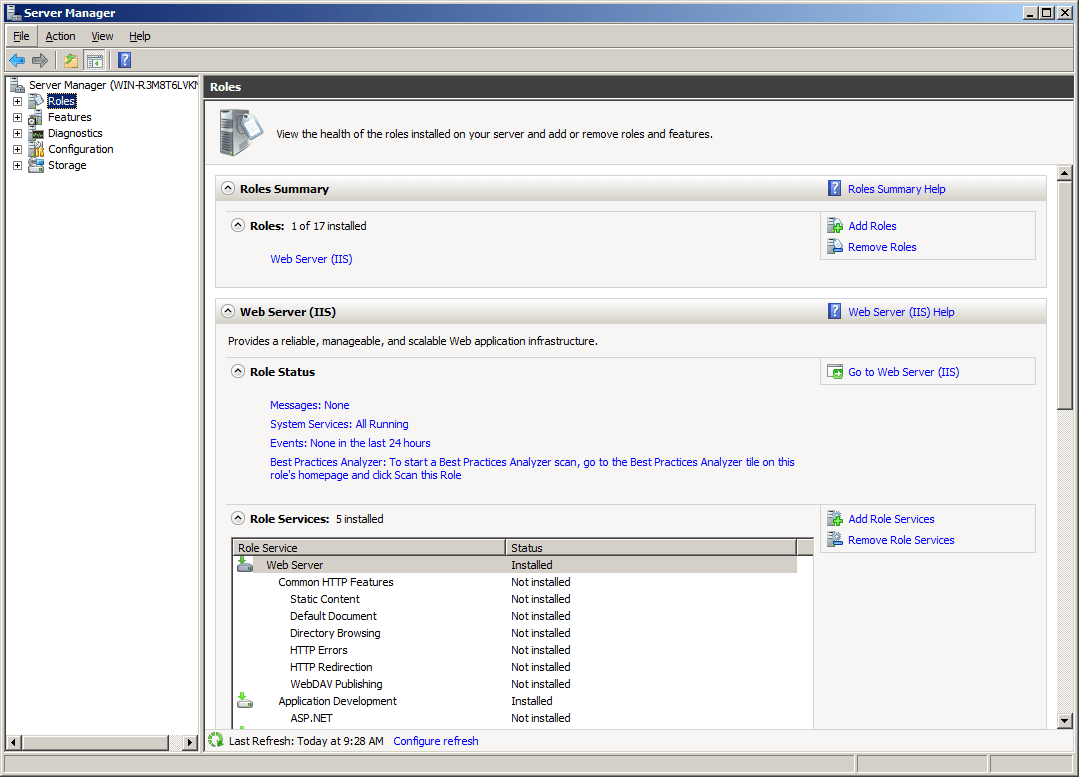
Task: Click the Back arrow toolbar icon
Action: point(17,60)
